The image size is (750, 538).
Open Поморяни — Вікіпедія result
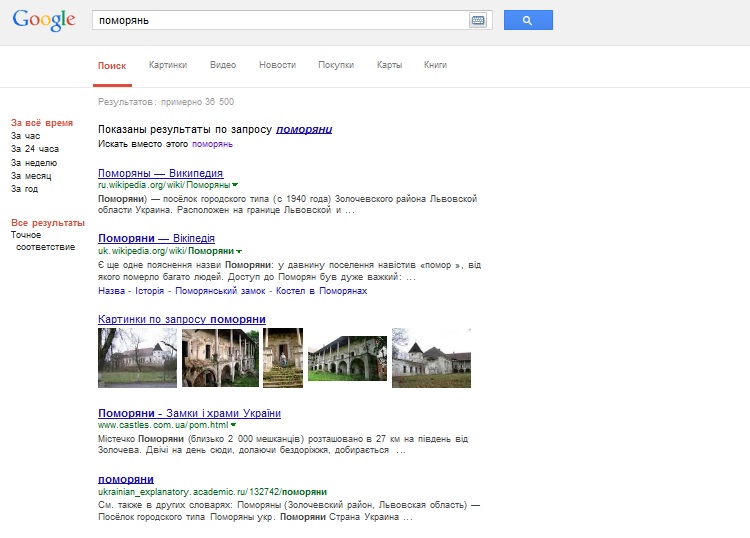[156, 238]
